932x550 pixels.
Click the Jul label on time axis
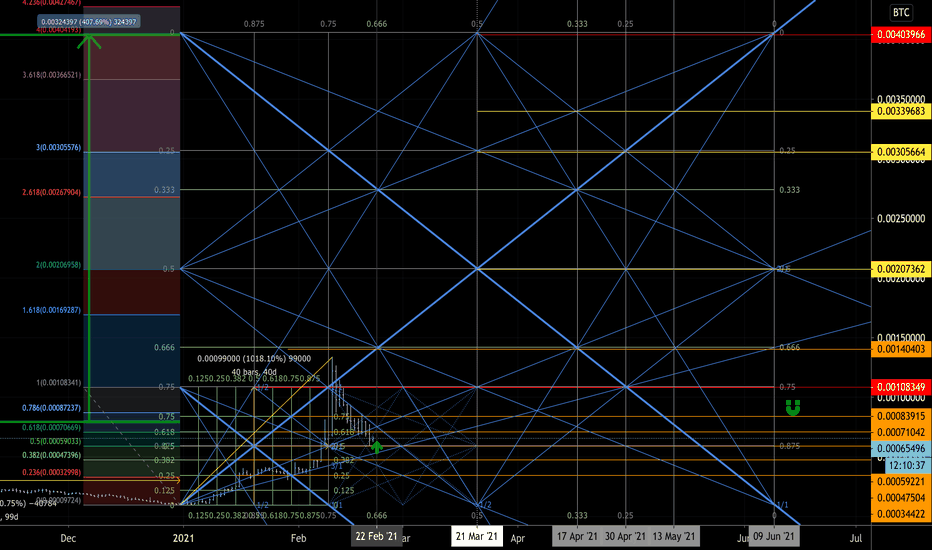click(855, 538)
